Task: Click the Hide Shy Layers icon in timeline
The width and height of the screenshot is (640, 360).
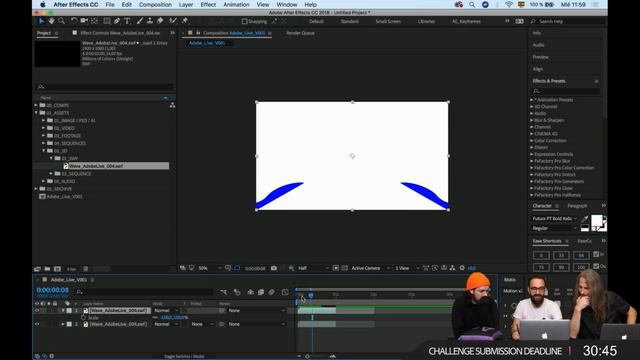Action: [250, 292]
